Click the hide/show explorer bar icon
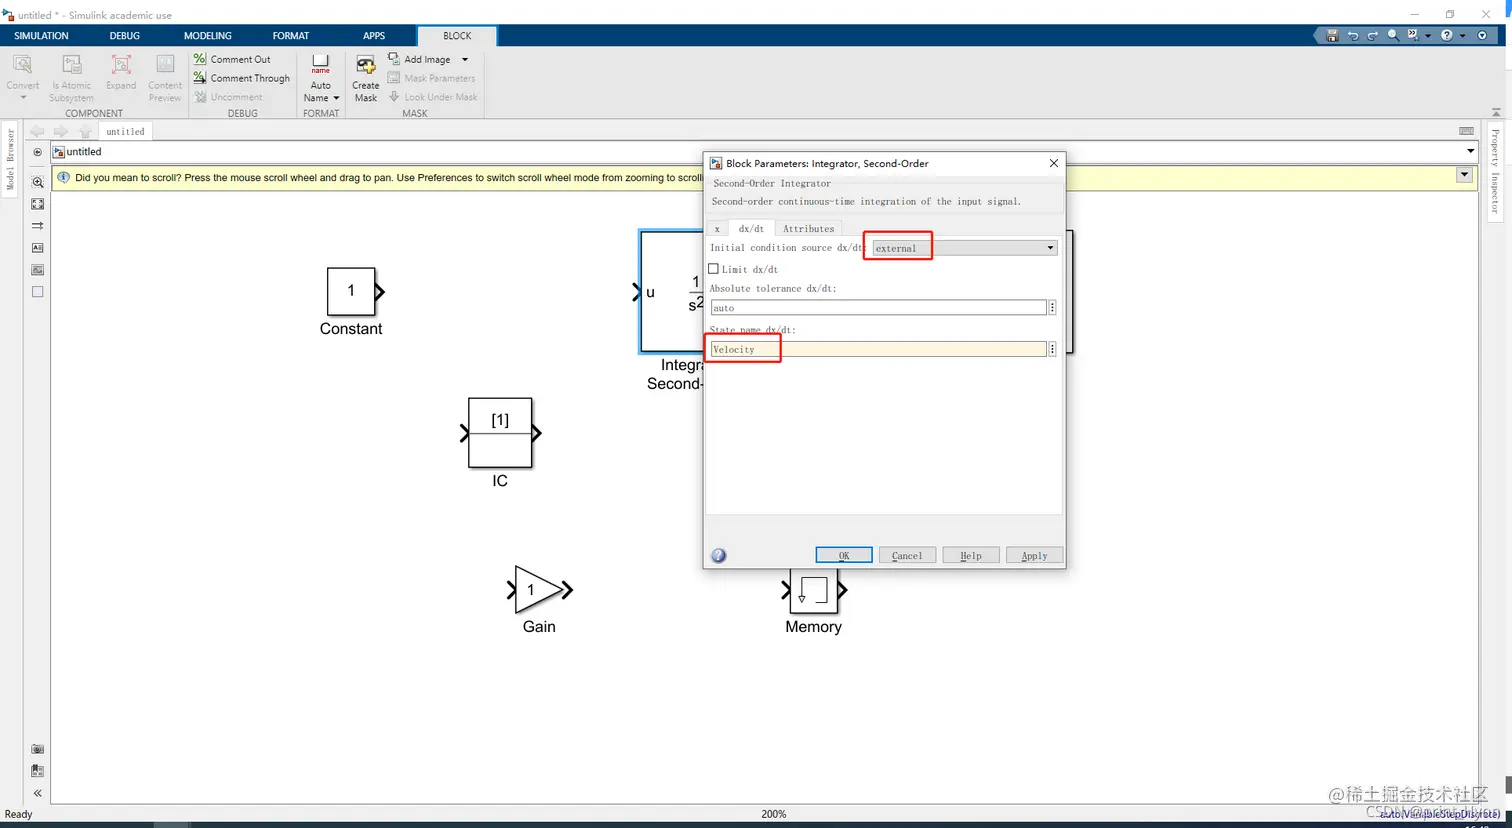The height and width of the screenshot is (828, 1512). click(x=38, y=152)
